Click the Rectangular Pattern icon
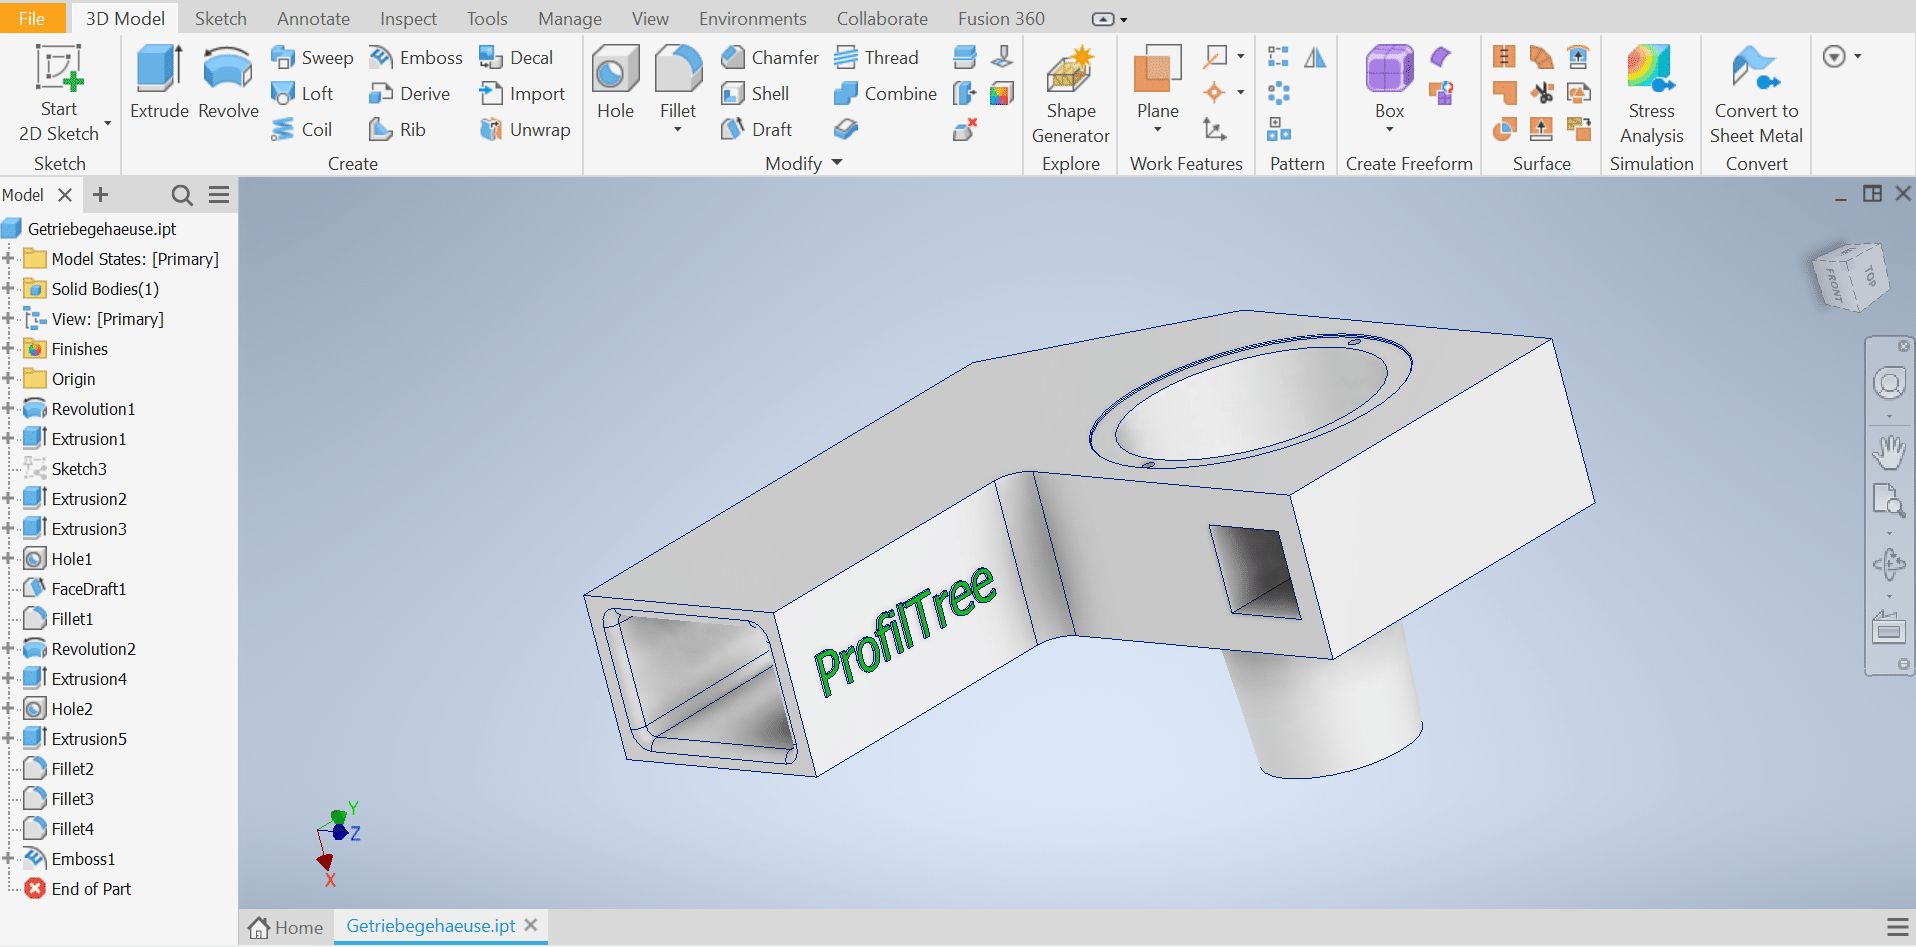1916x947 pixels. [1278, 58]
